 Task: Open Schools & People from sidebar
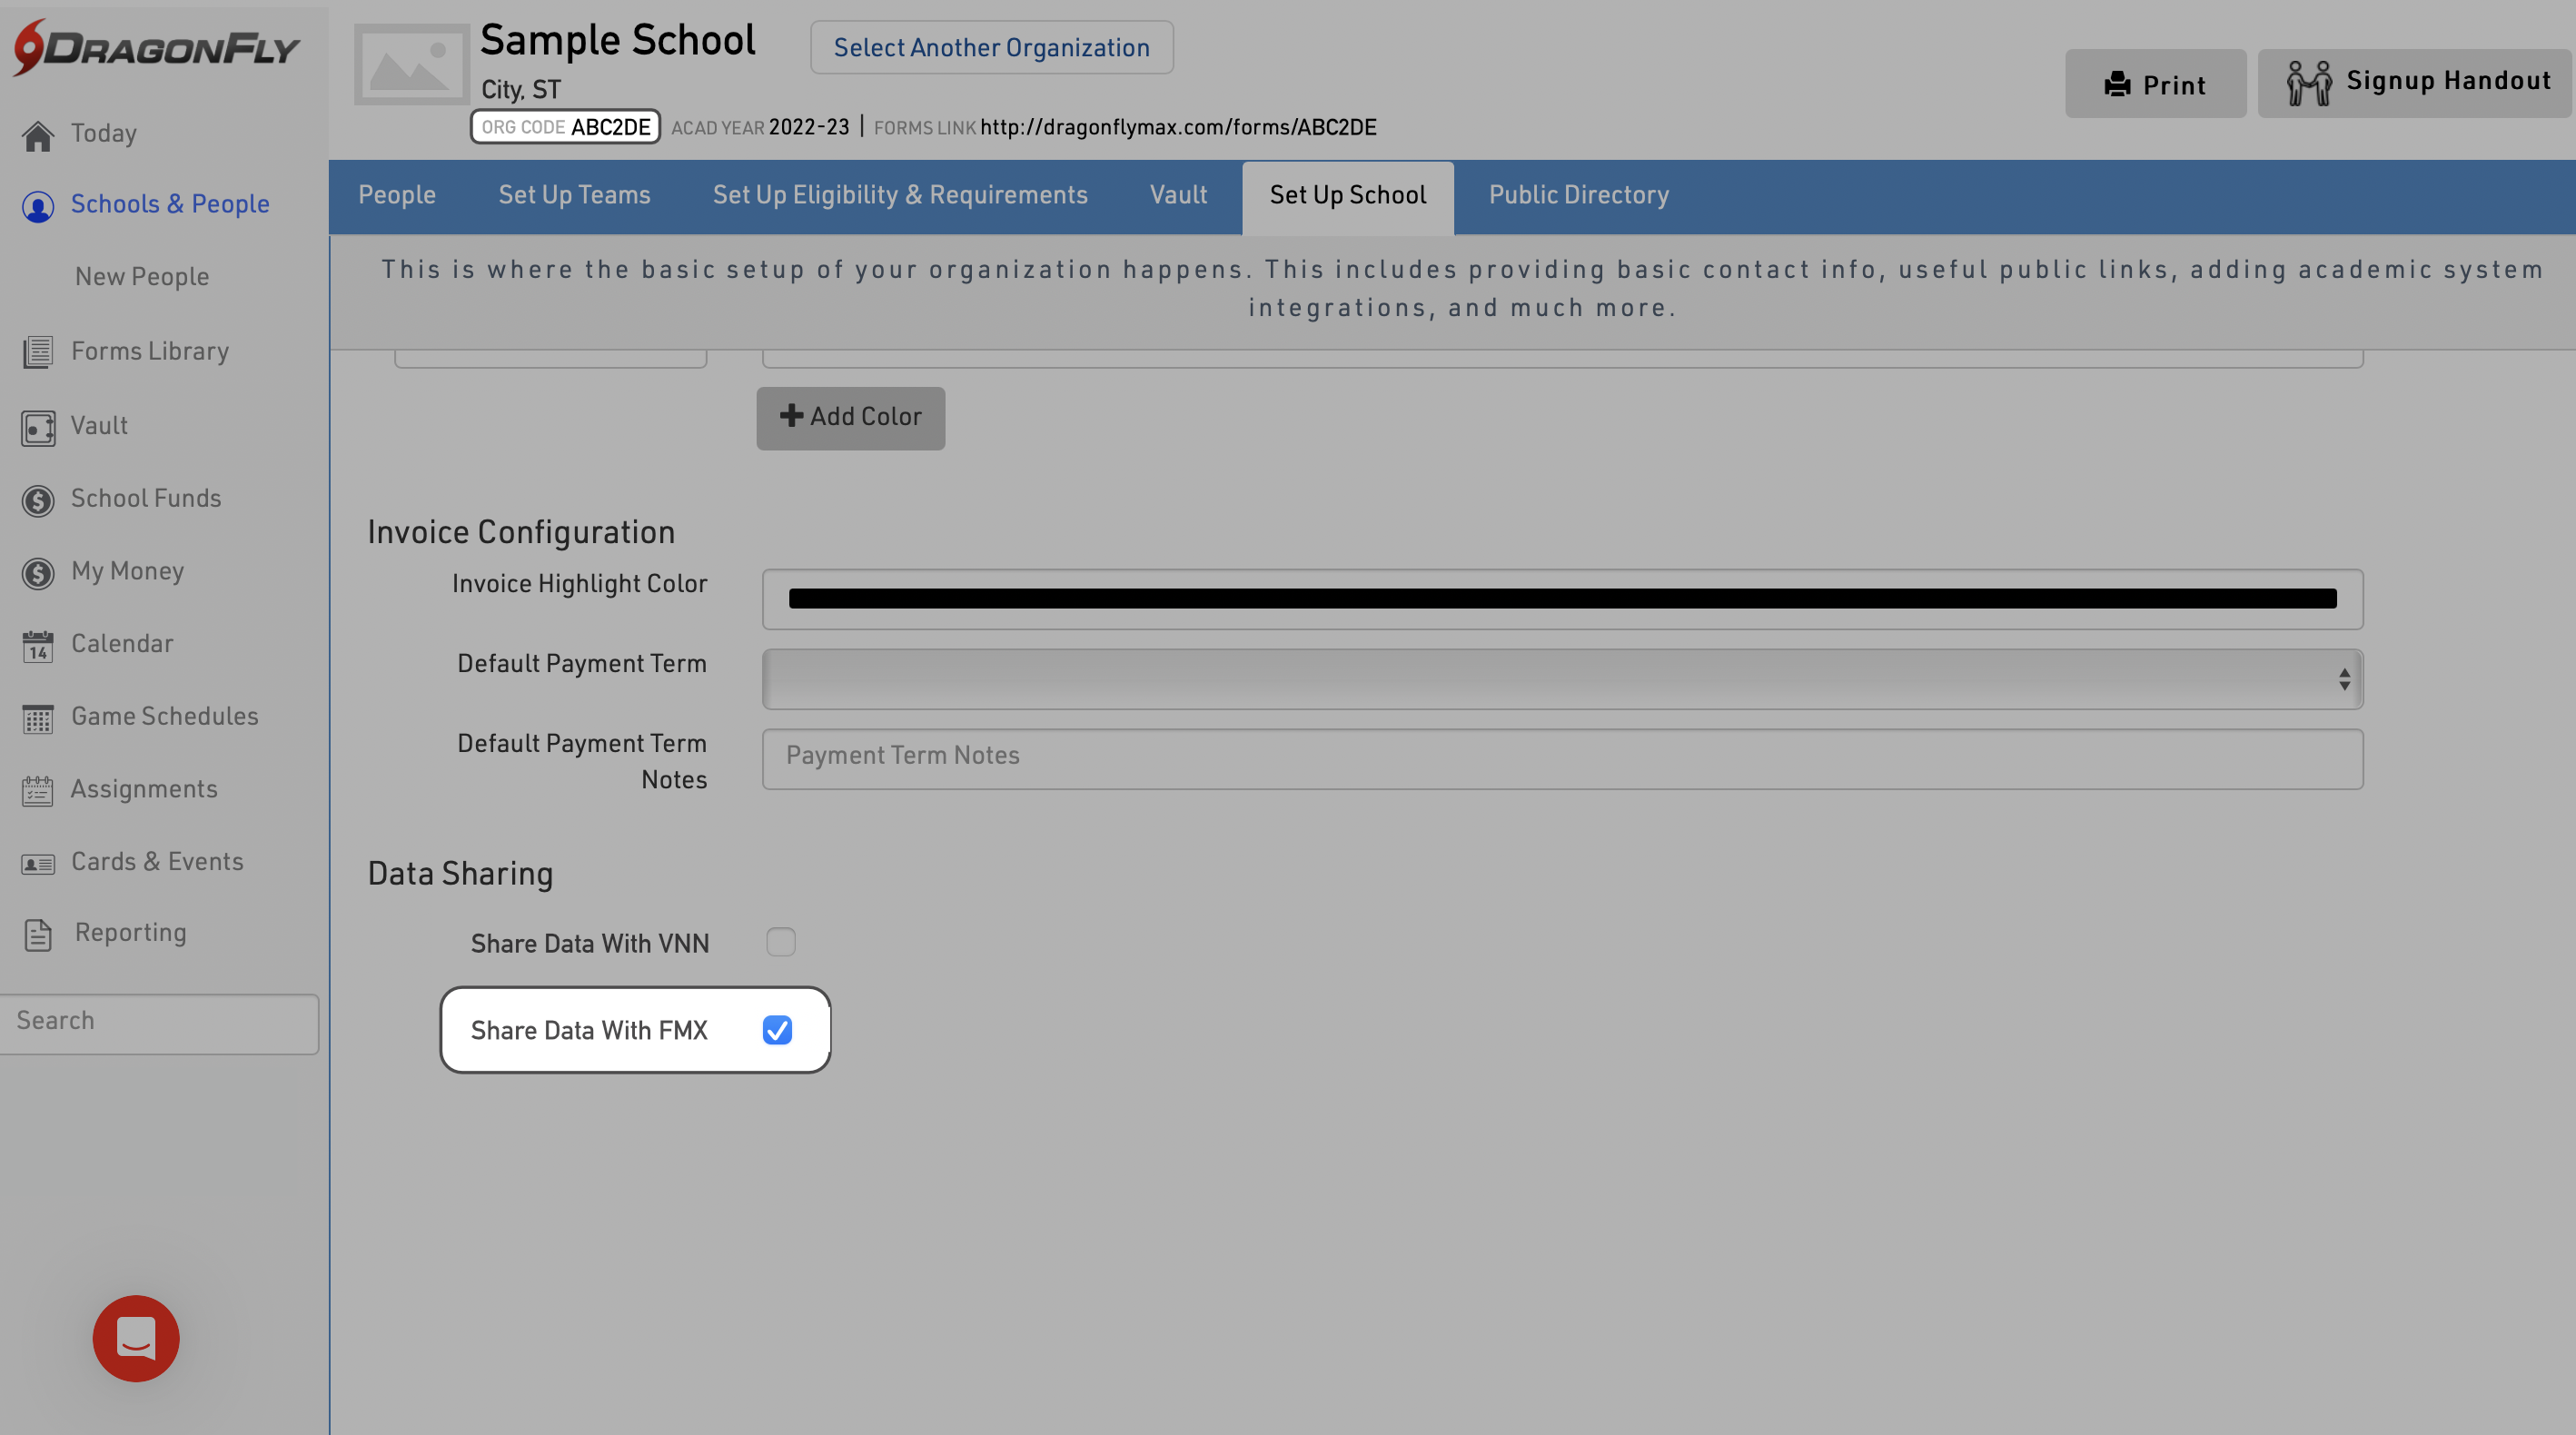tap(170, 204)
